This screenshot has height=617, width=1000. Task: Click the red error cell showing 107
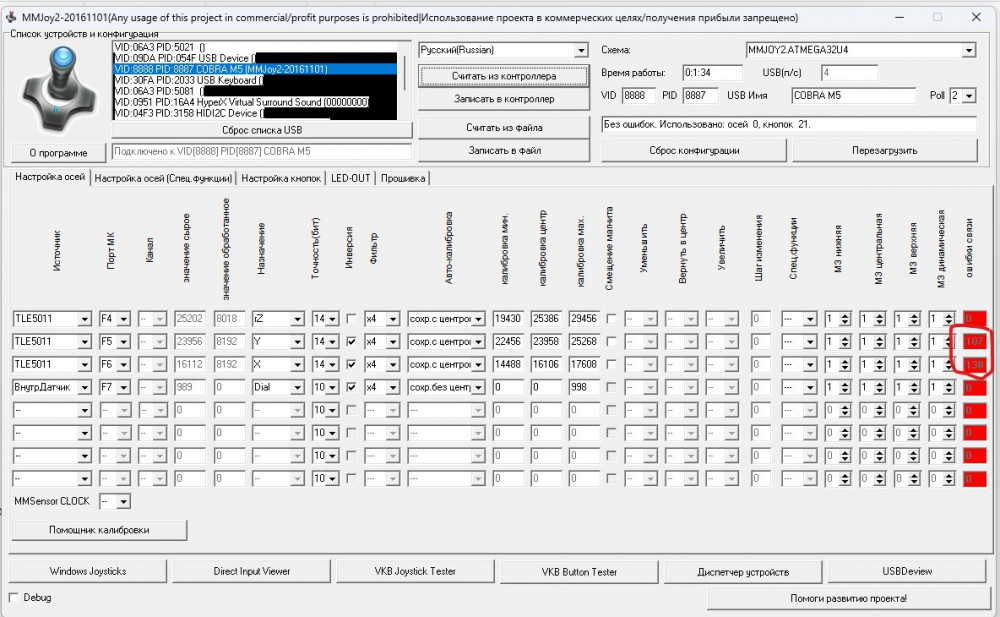[974, 341]
